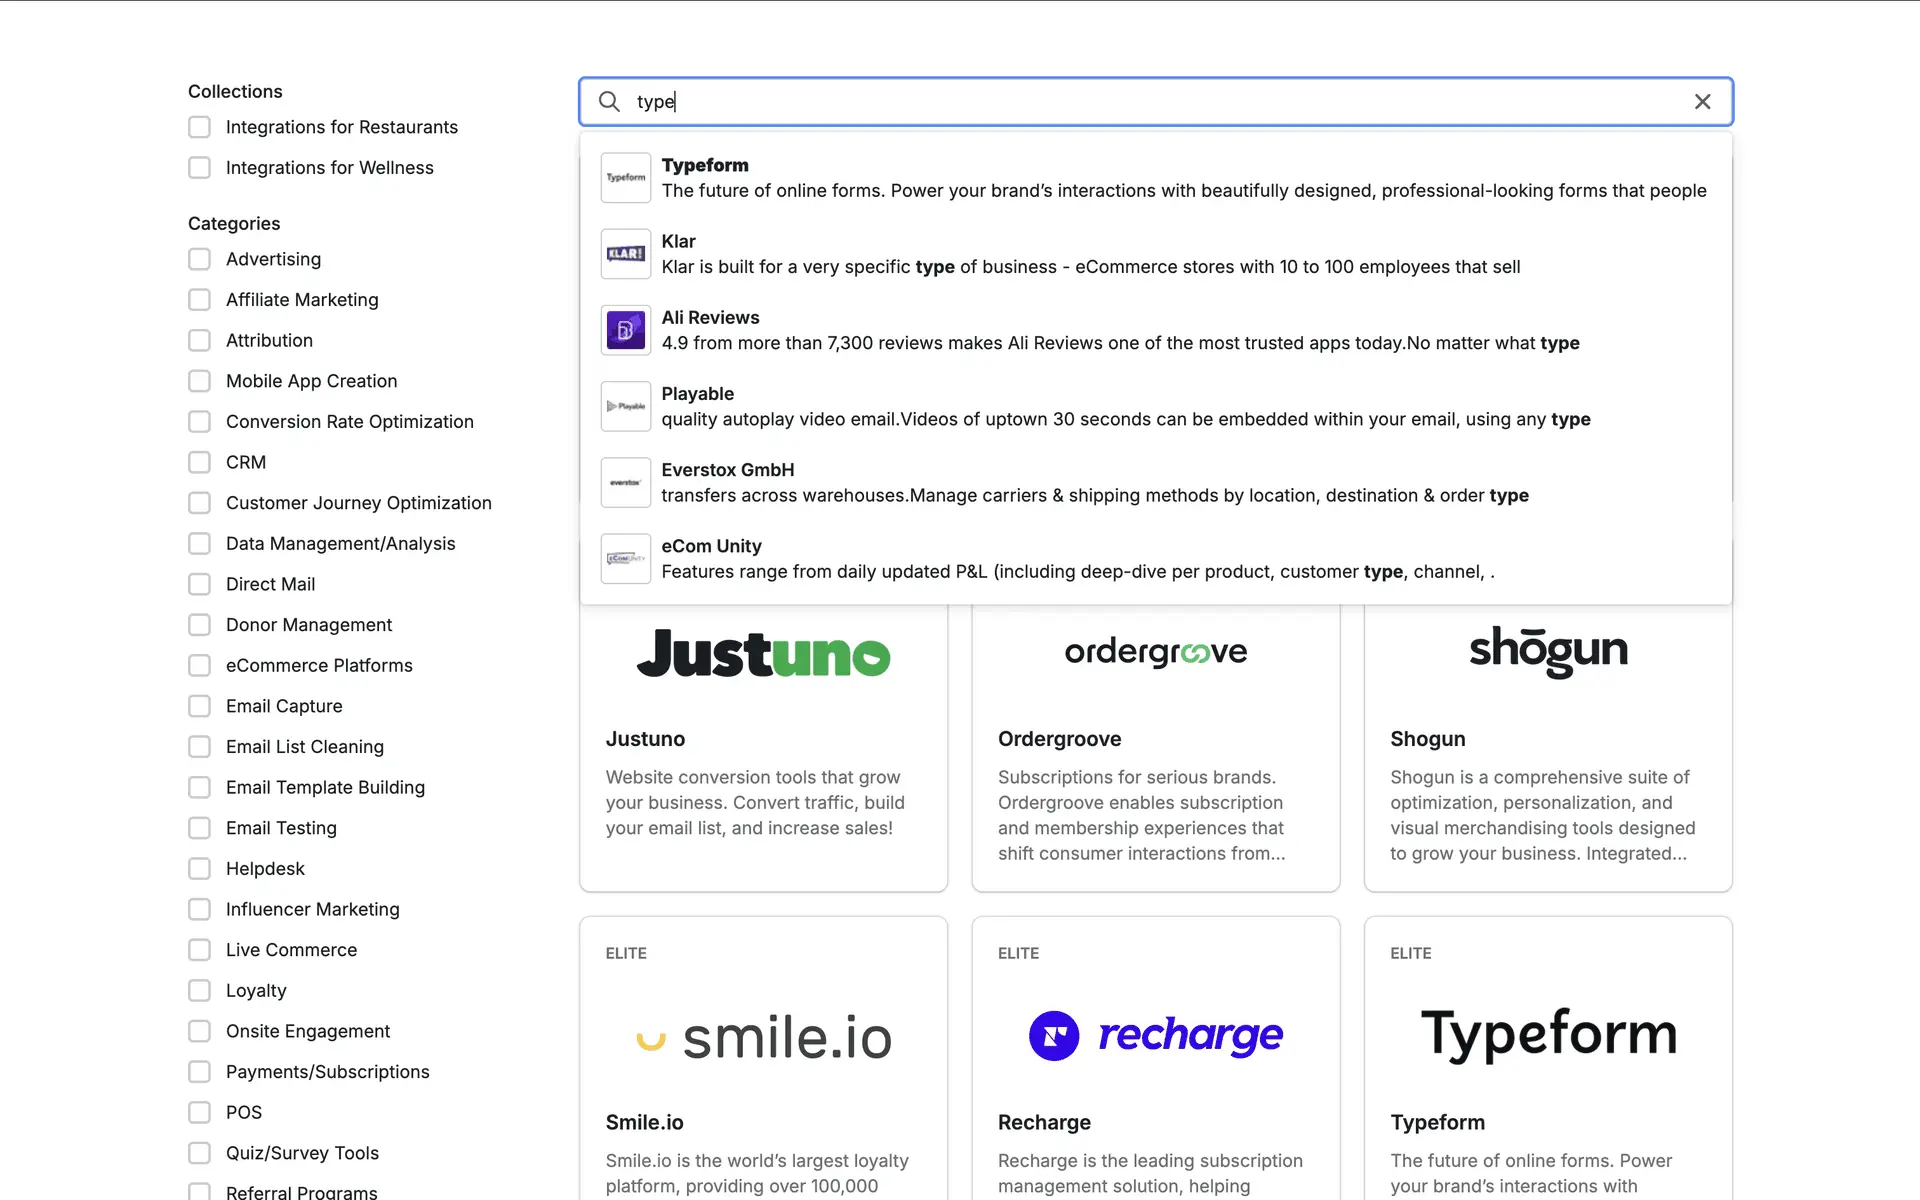
Task: Enable the Advertising category checkbox
Action: 200,259
